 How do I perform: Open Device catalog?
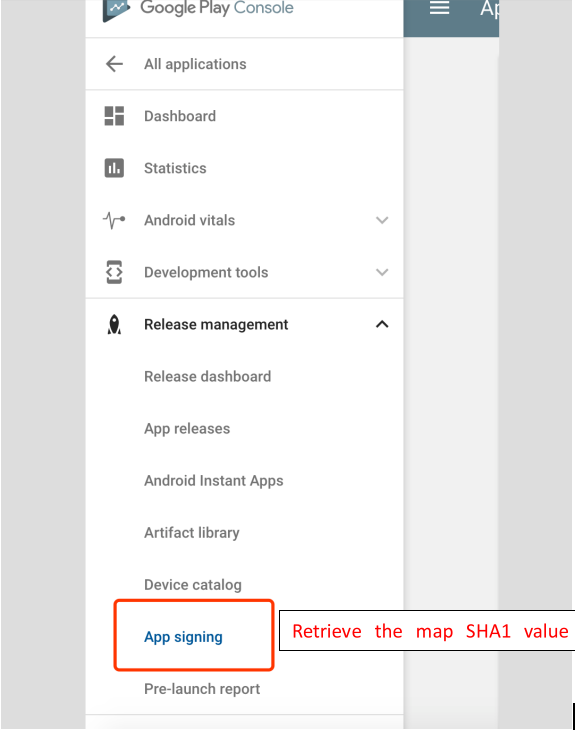click(193, 585)
